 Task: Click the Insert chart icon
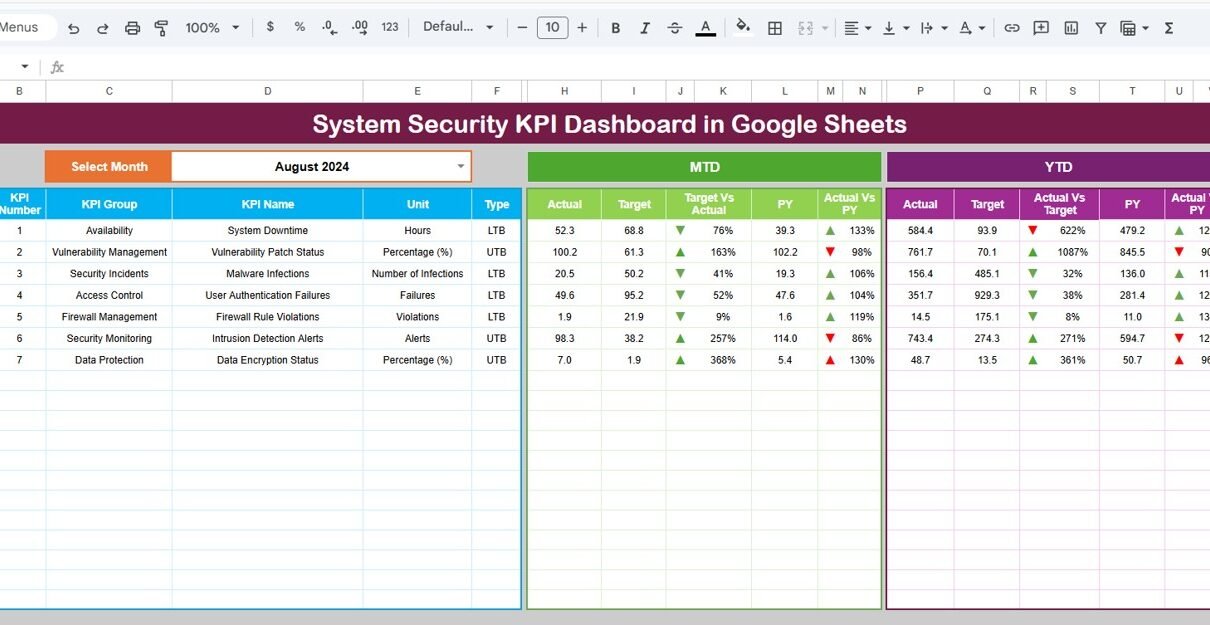coord(1071,28)
